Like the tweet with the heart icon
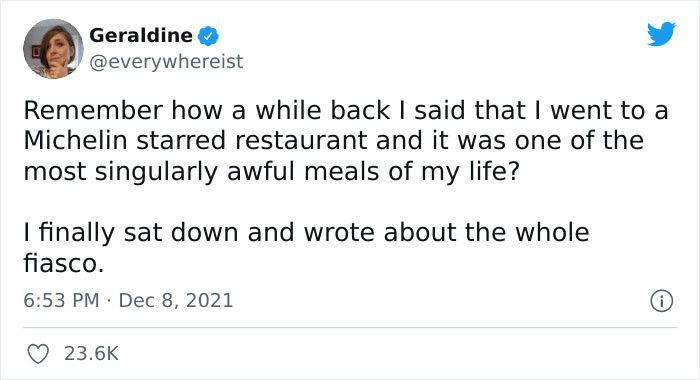The height and width of the screenshot is (380, 700). (x=38, y=354)
